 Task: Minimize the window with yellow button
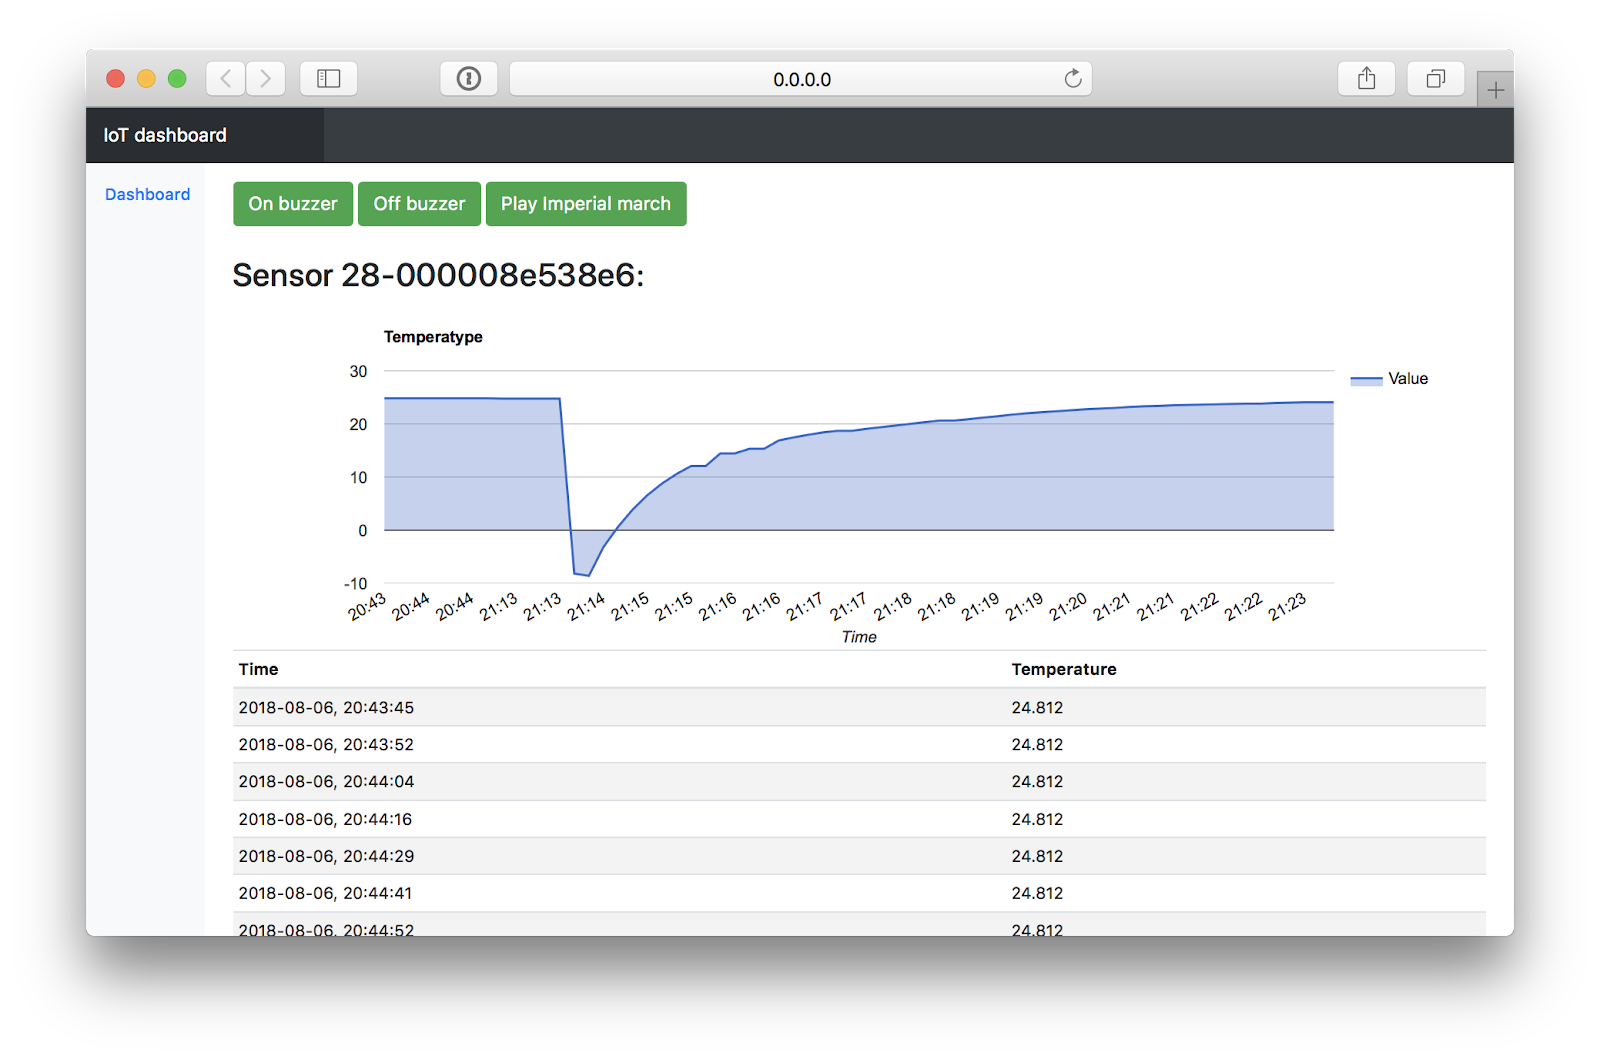[x=146, y=78]
